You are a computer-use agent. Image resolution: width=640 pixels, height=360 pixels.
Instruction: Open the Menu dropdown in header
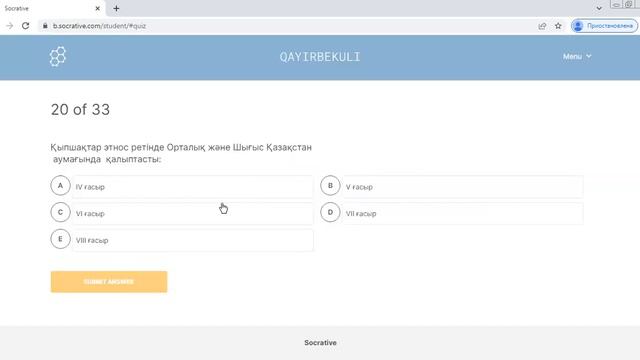point(577,56)
